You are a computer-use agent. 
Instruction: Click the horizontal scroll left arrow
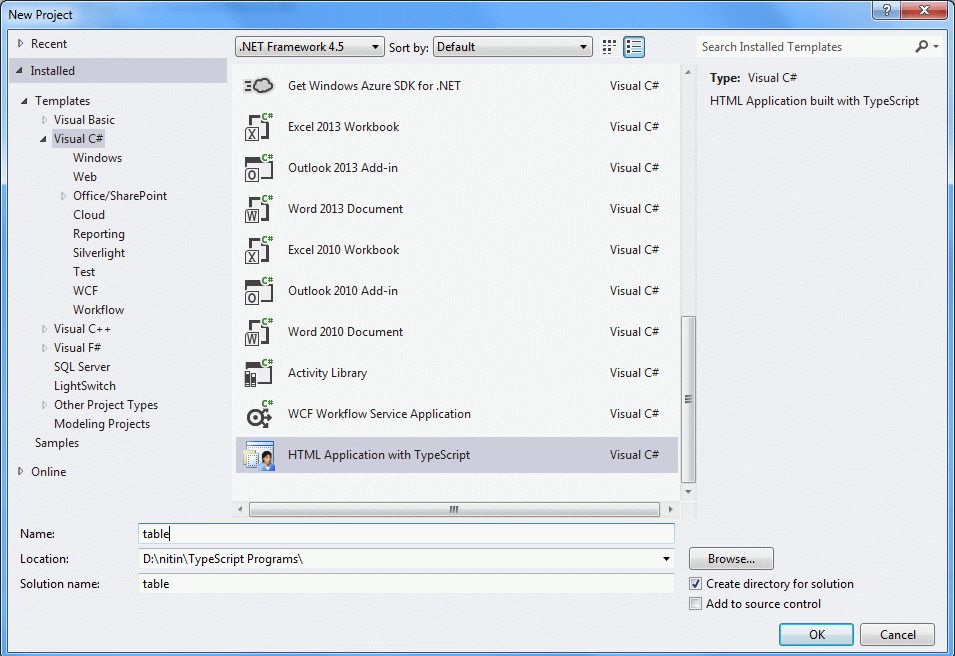[239, 509]
